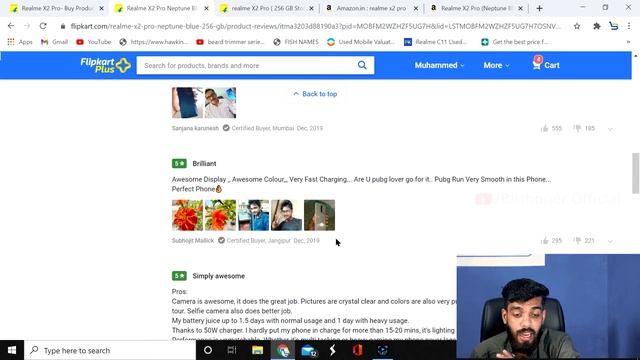Screen dimensions: 640x360
Task: Click the Windows taskbar search box
Action: [x=110, y=350]
